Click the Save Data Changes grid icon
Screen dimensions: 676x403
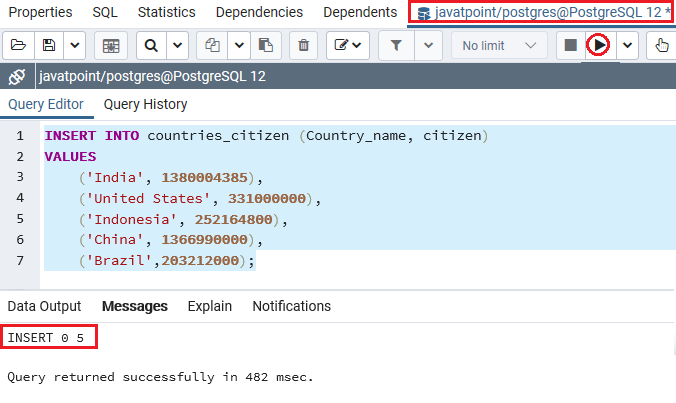point(111,45)
